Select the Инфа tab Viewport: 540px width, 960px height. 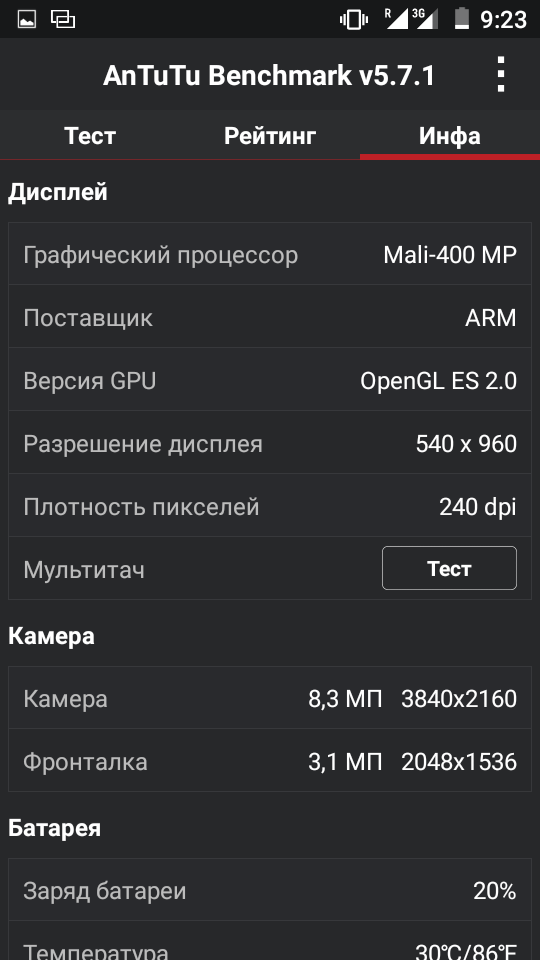[x=450, y=135]
